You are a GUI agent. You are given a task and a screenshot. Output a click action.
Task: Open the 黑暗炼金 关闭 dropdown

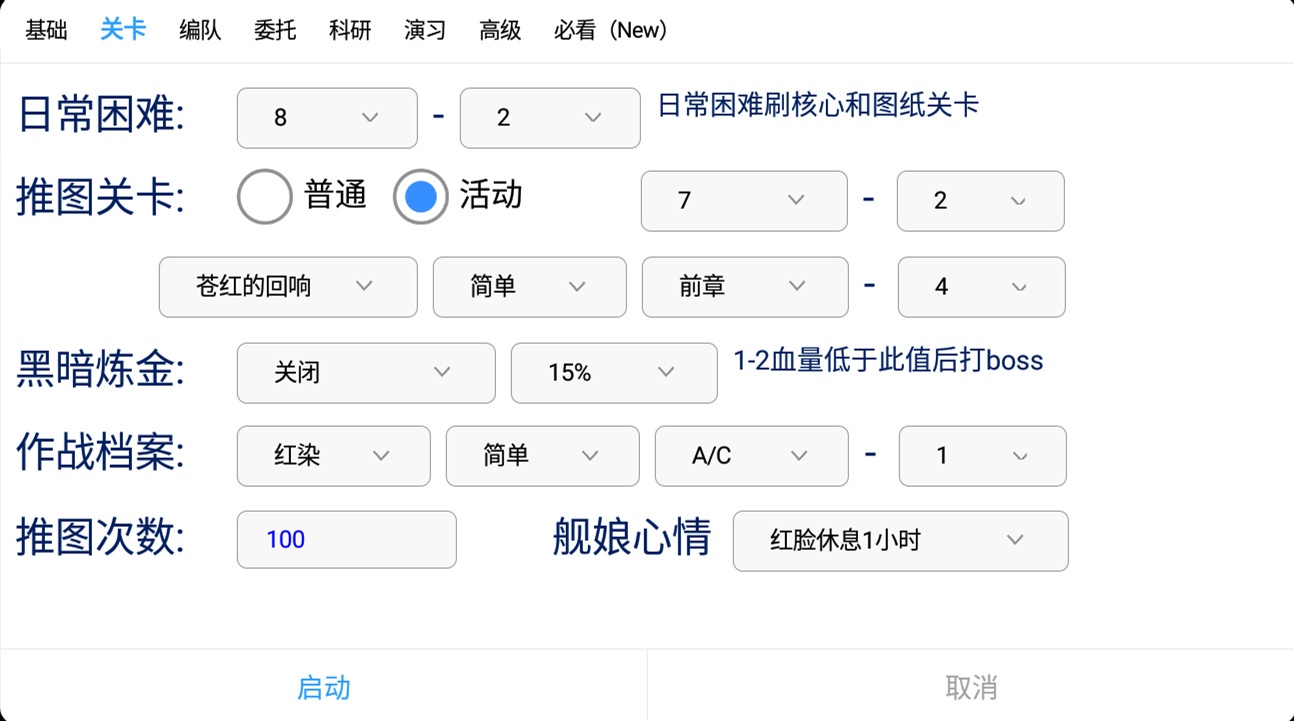pos(365,373)
